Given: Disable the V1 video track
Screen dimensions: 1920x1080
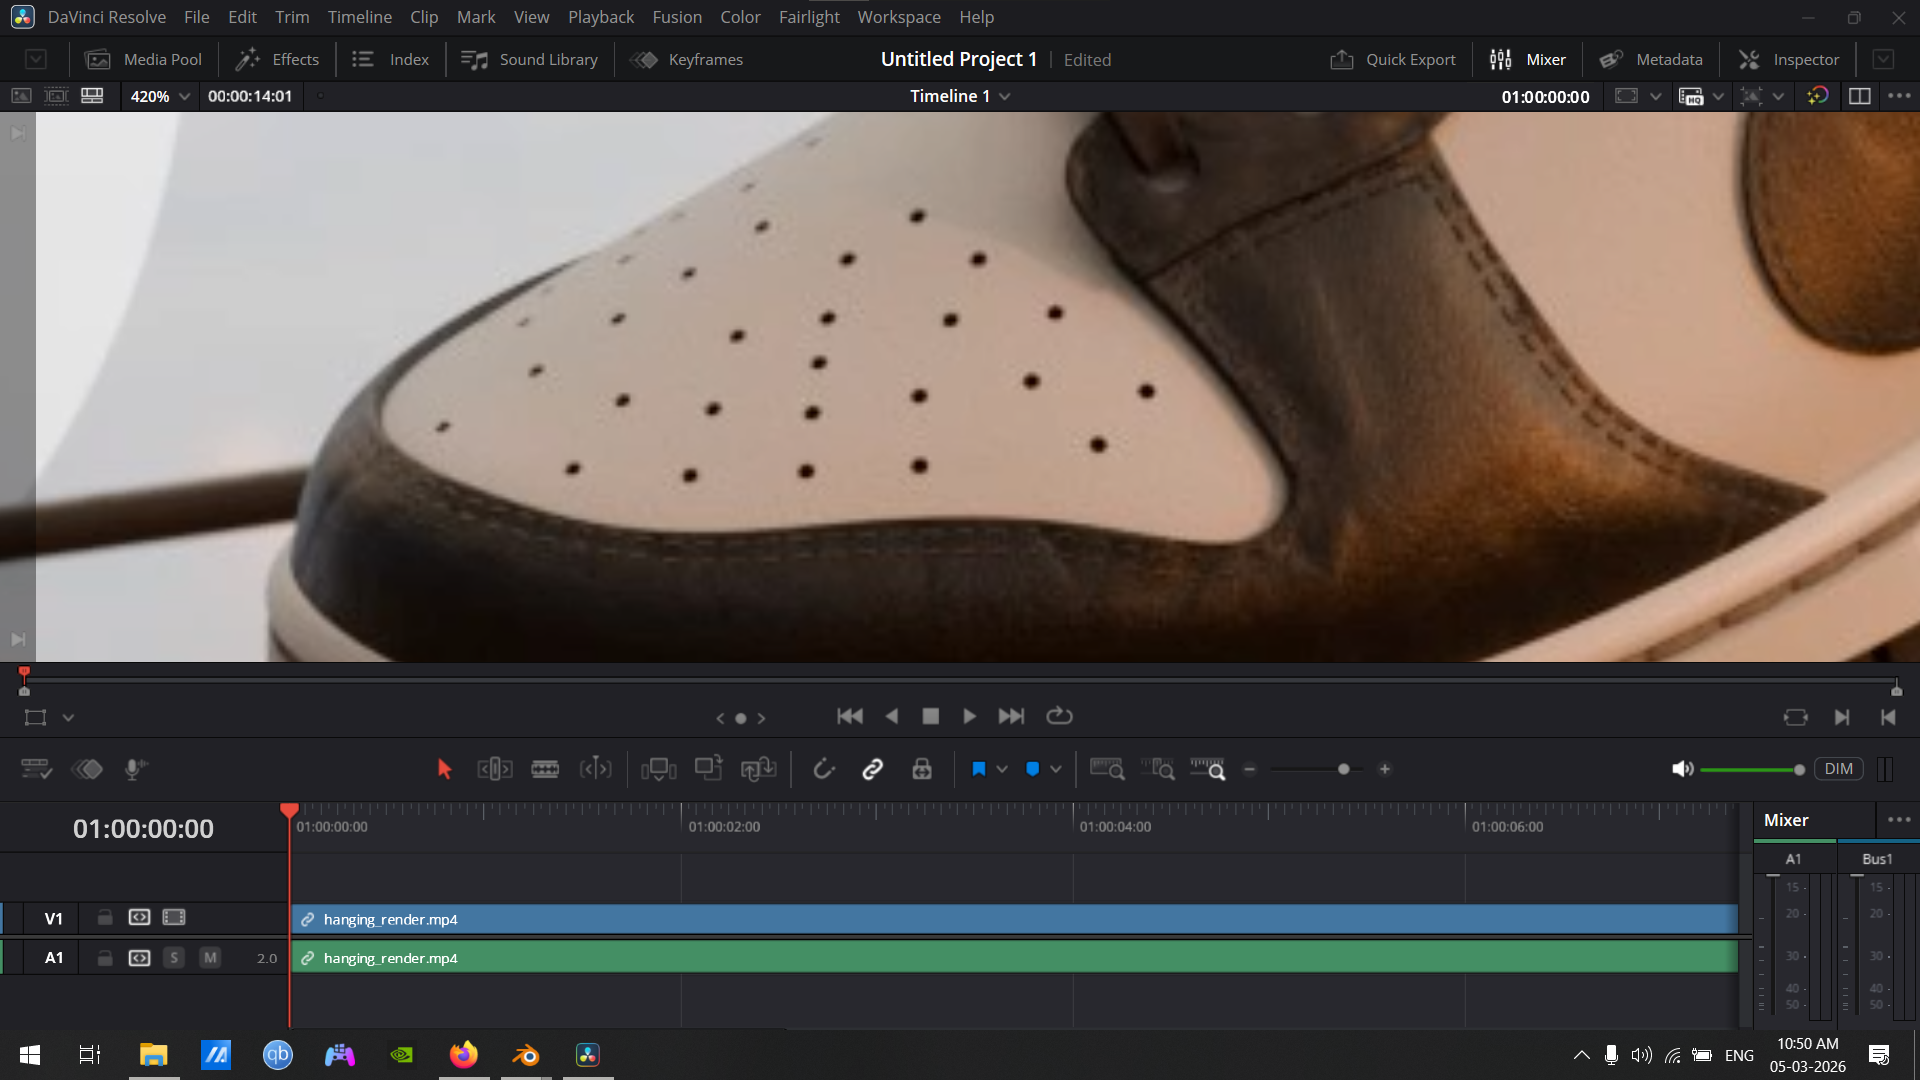Looking at the screenshot, I should click(174, 917).
